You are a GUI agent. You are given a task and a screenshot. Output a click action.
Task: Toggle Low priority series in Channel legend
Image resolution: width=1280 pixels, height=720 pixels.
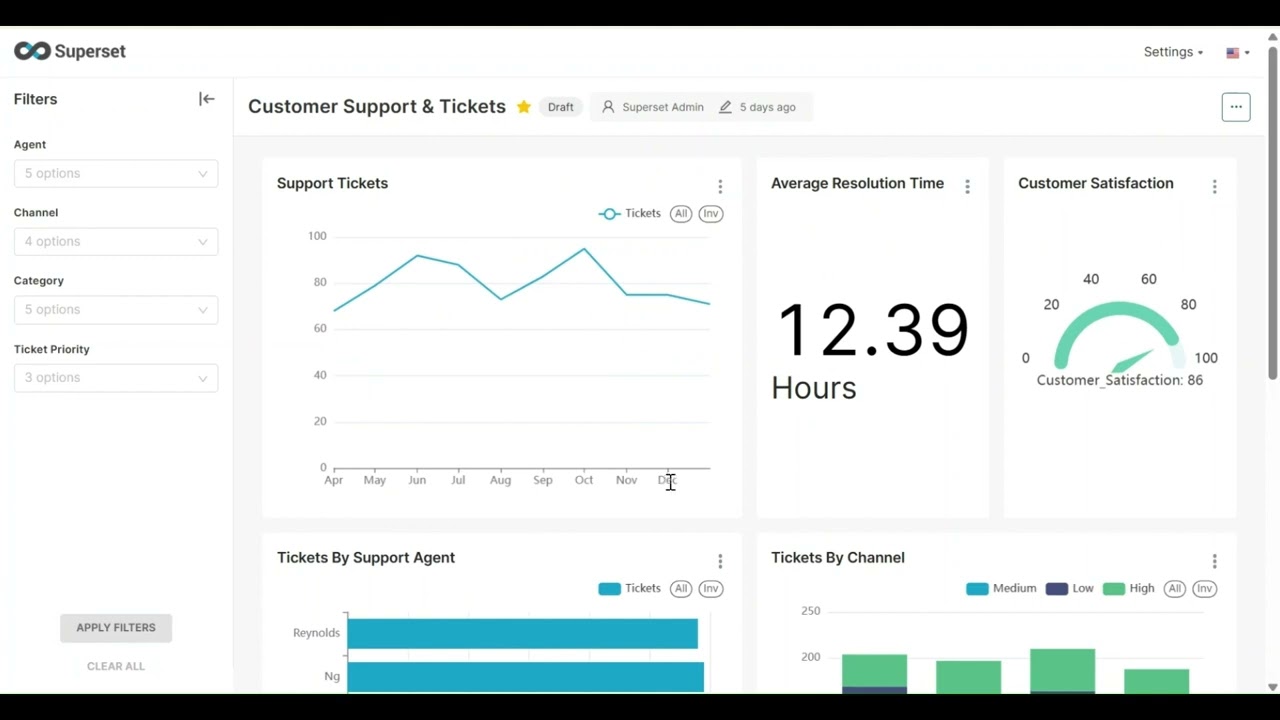click(1070, 588)
